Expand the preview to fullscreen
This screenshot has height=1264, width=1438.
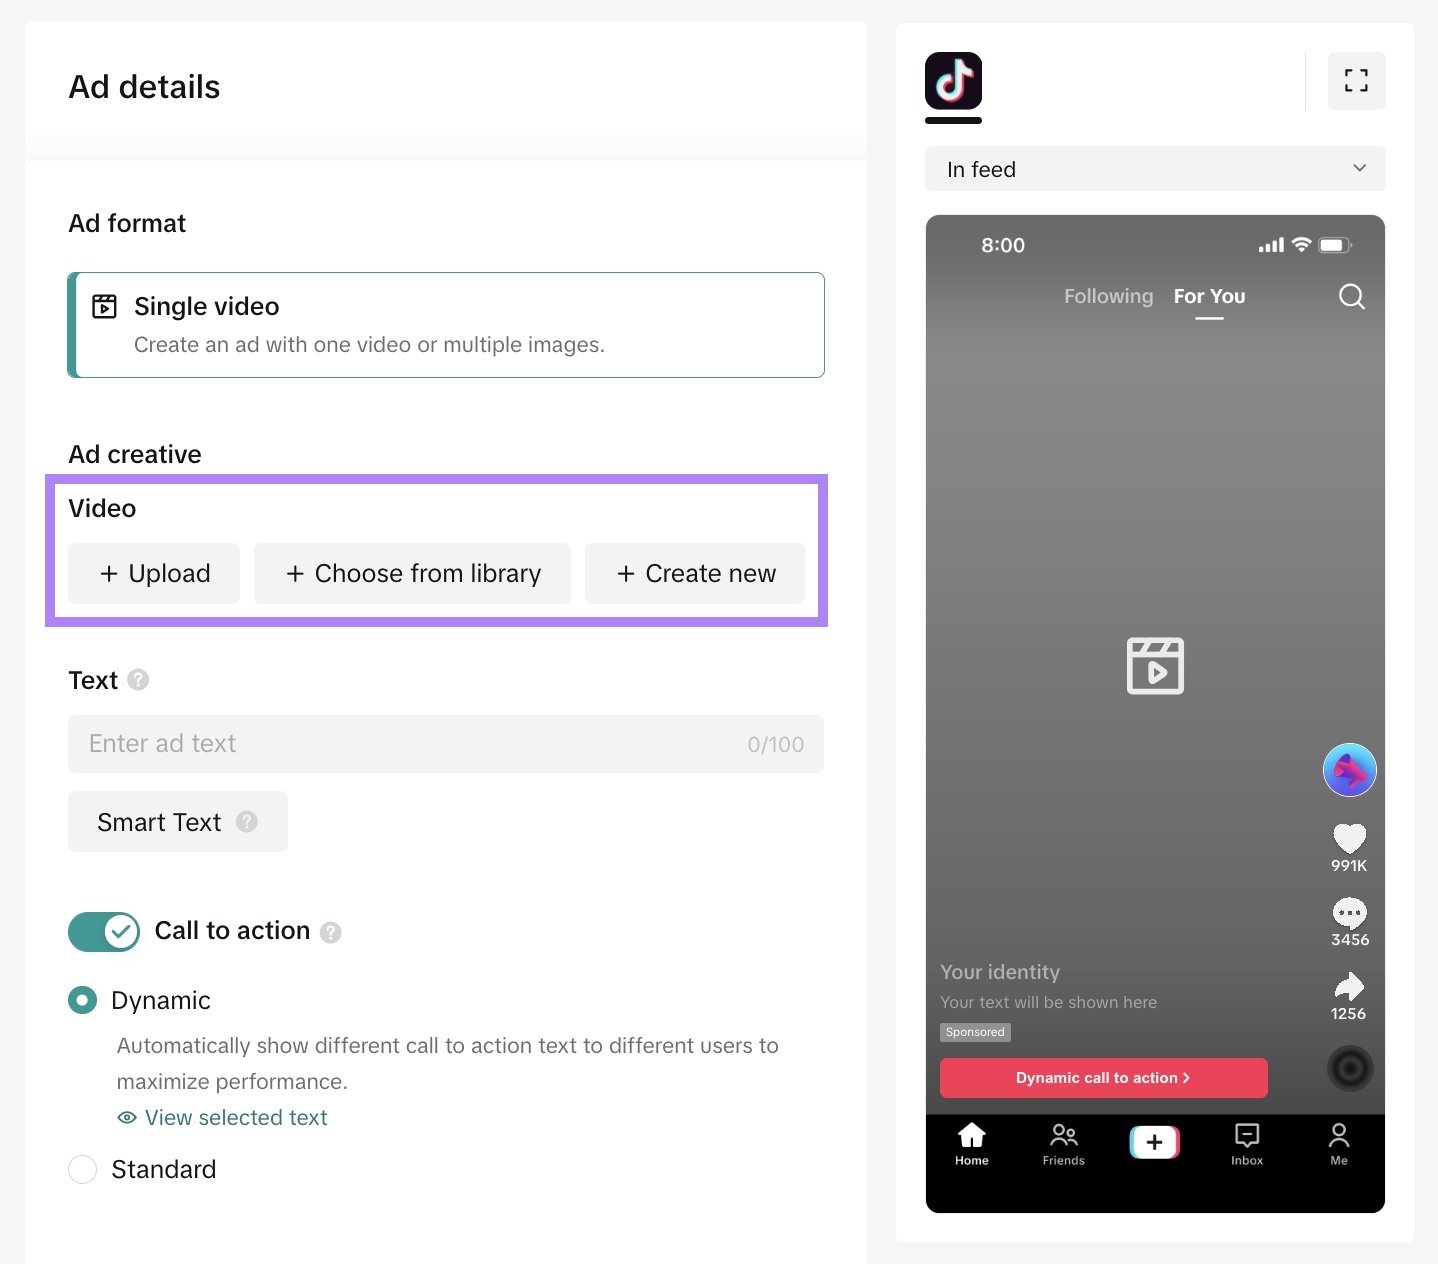(x=1356, y=80)
